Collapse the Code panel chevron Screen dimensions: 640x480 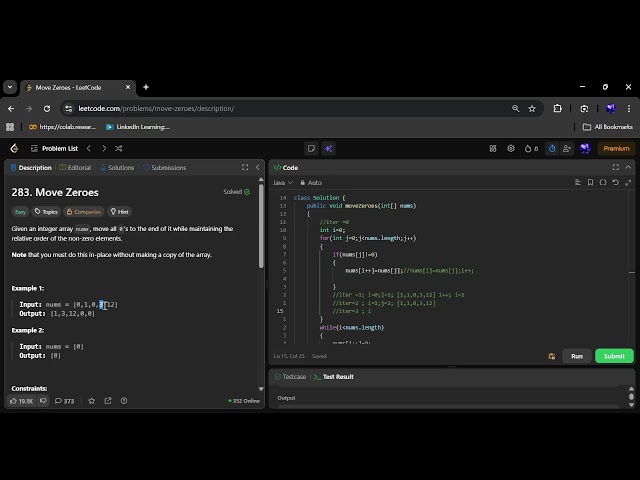629,167
